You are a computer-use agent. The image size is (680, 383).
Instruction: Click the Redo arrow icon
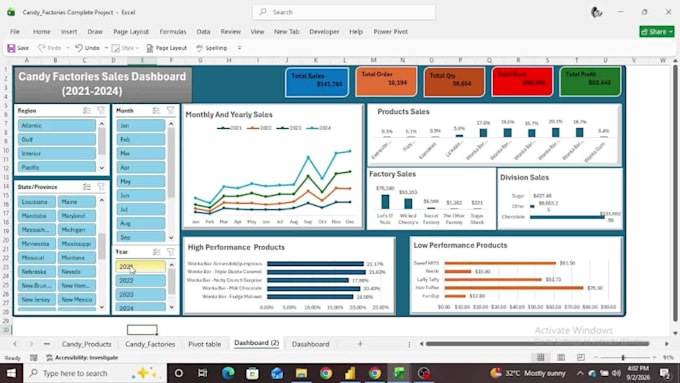pos(42,48)
